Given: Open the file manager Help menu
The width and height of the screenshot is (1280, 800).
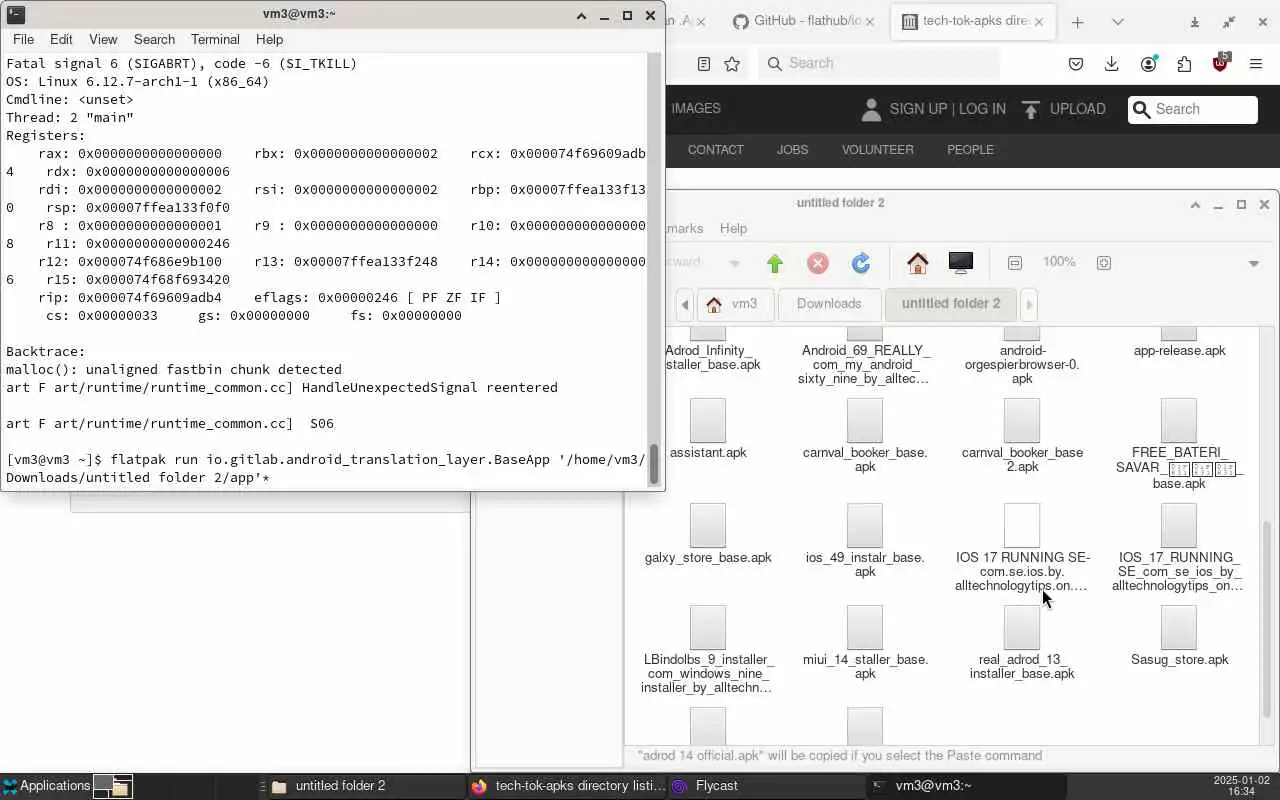Looking at the screenshot, I should tap(733, 228).
